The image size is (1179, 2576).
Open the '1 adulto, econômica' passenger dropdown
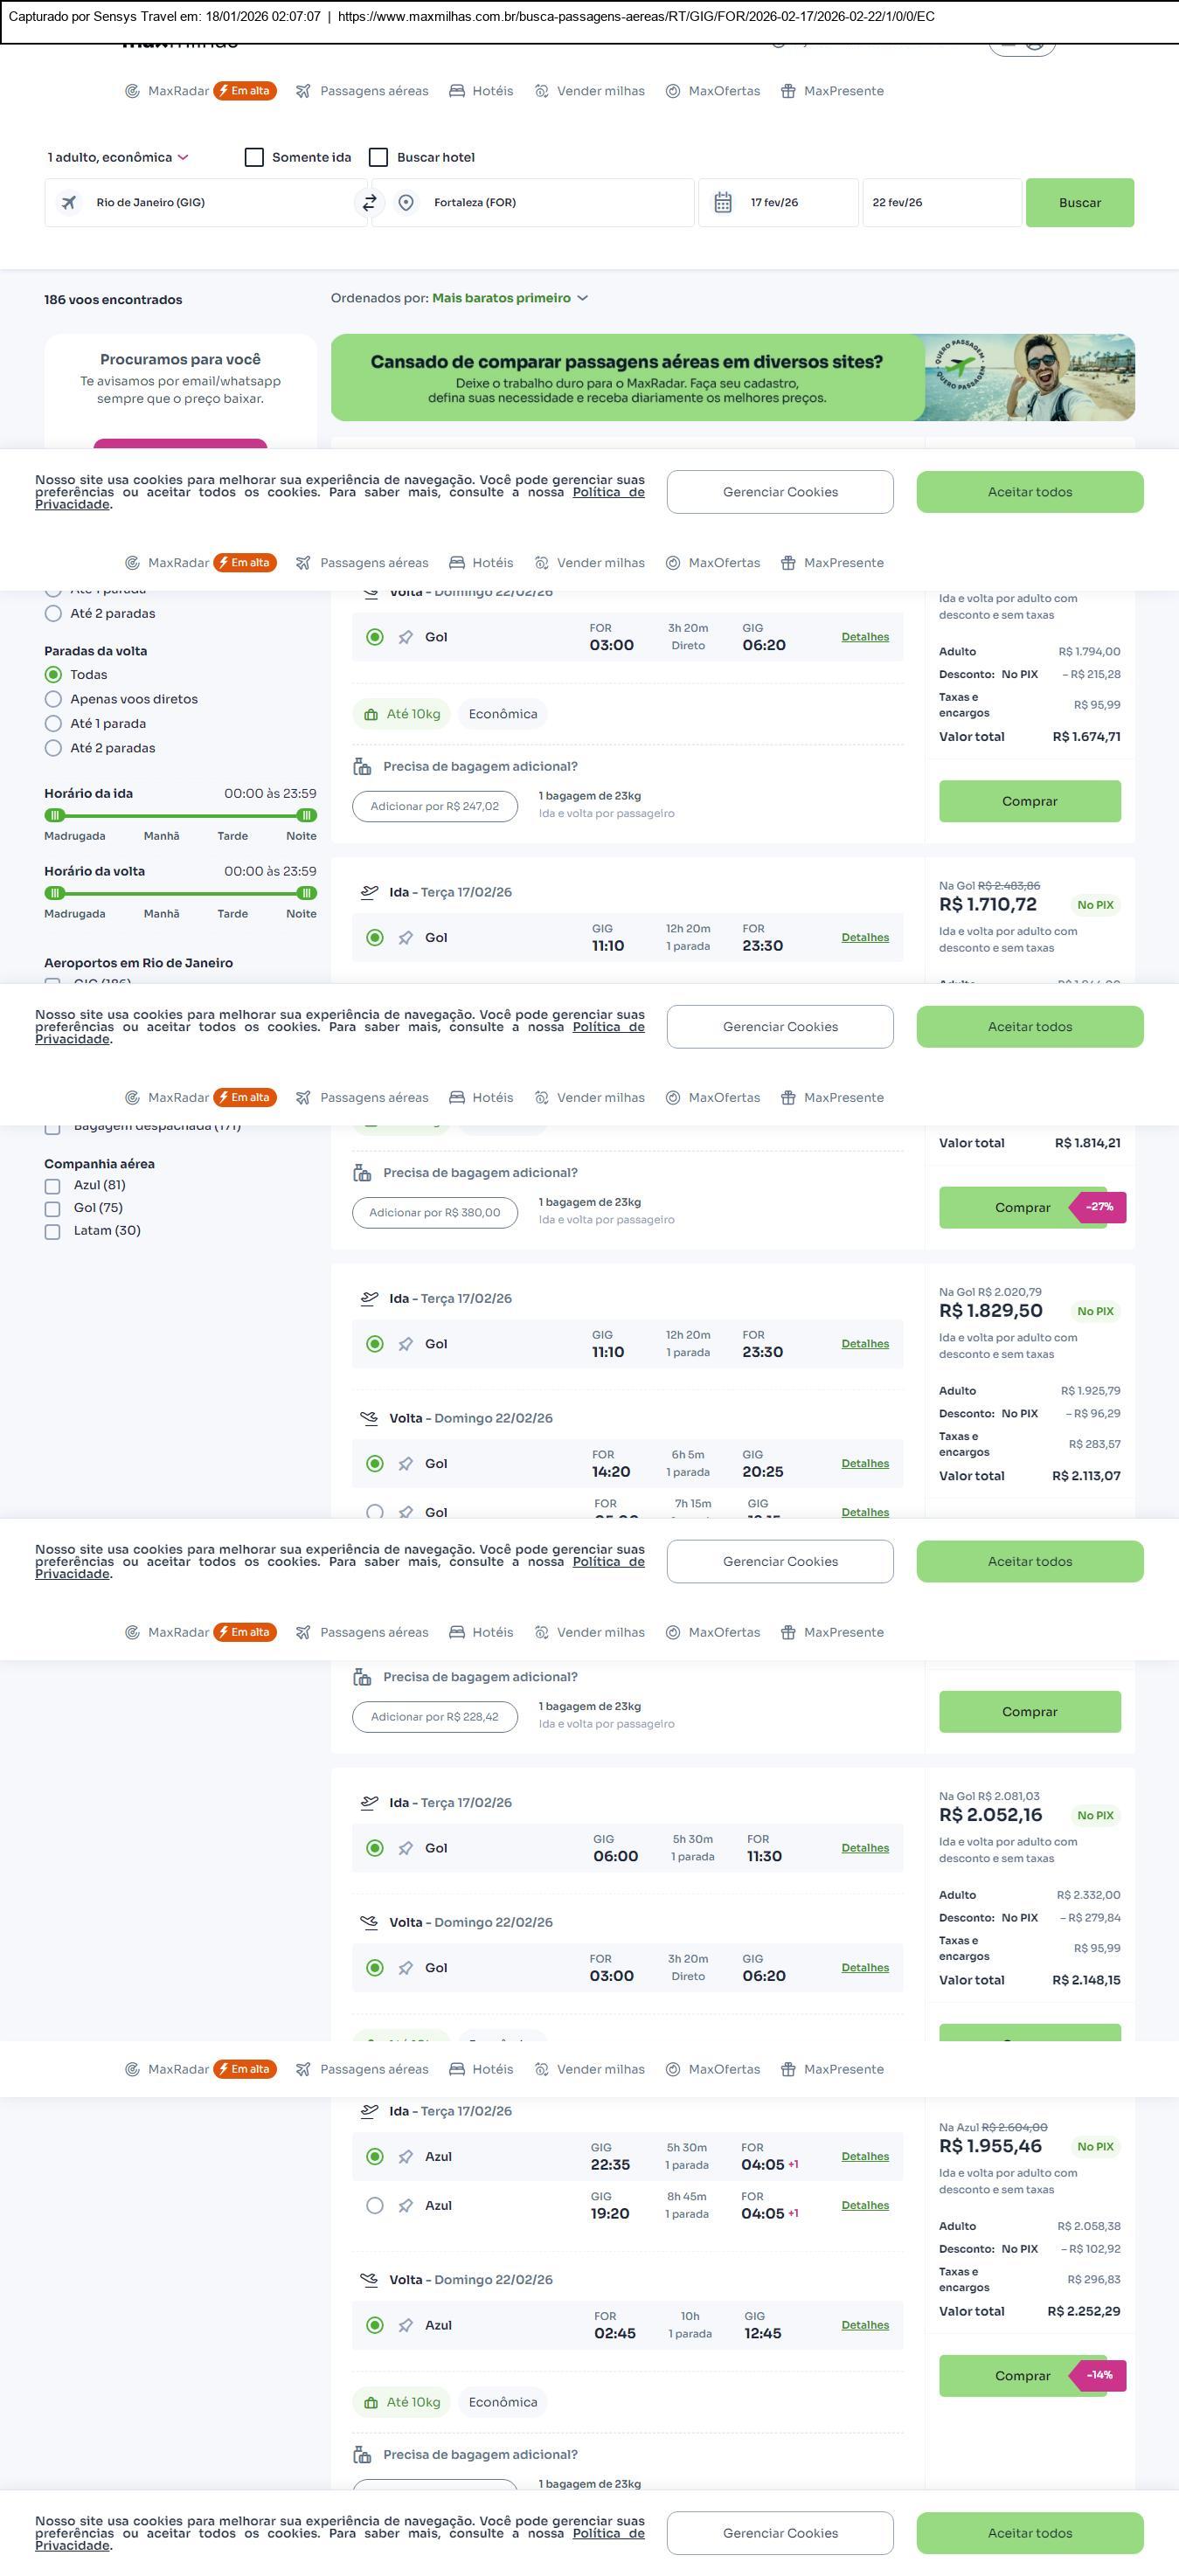click(x=118, y=158)
